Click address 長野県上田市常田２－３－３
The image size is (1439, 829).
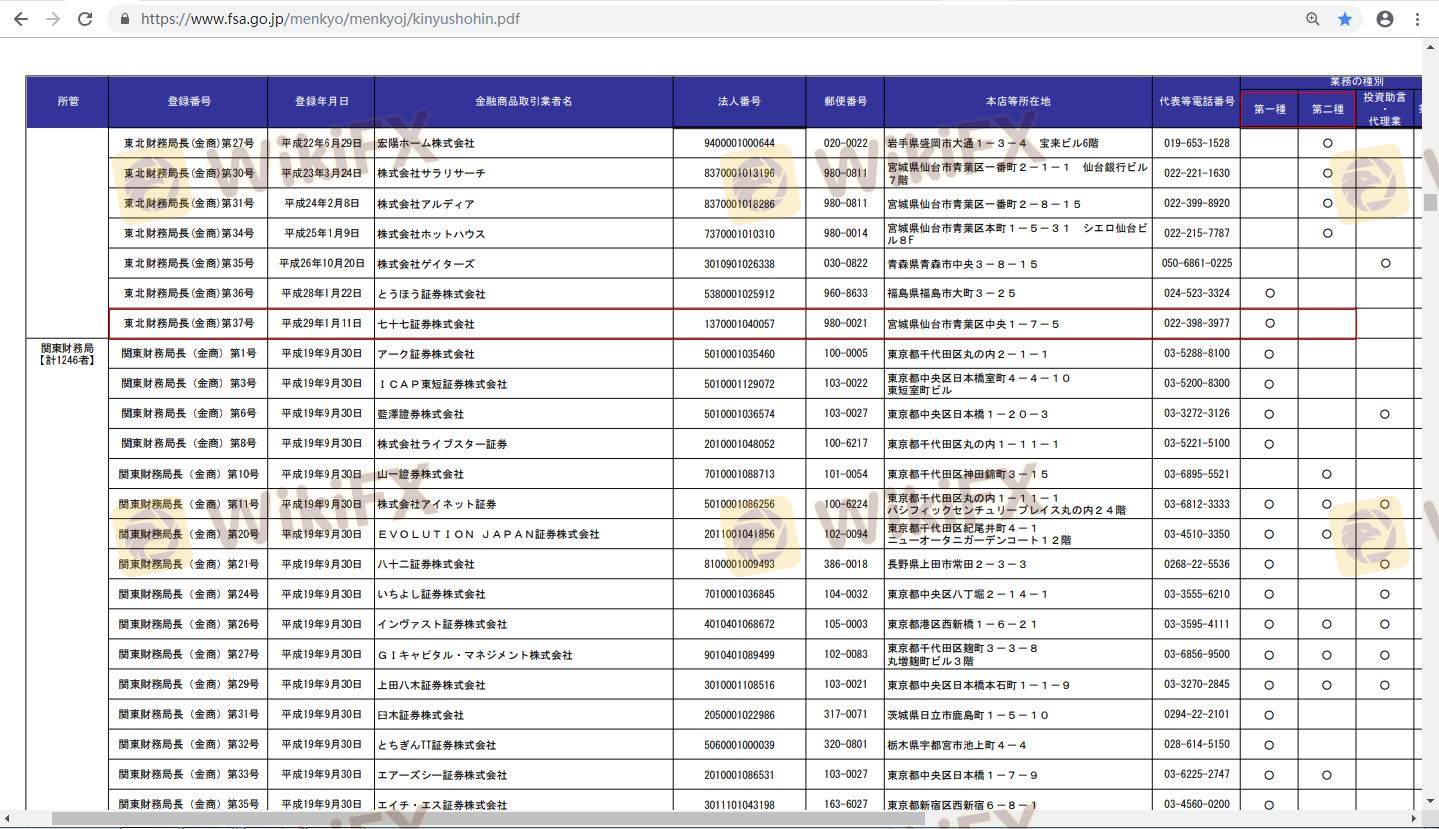pos(957,564)
